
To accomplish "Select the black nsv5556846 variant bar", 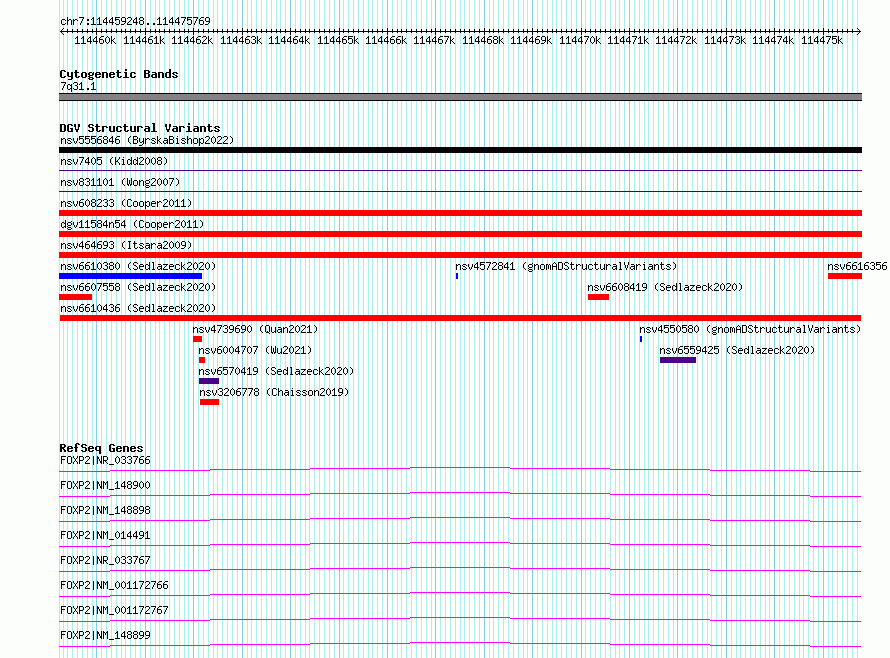I will pos(460,150).
